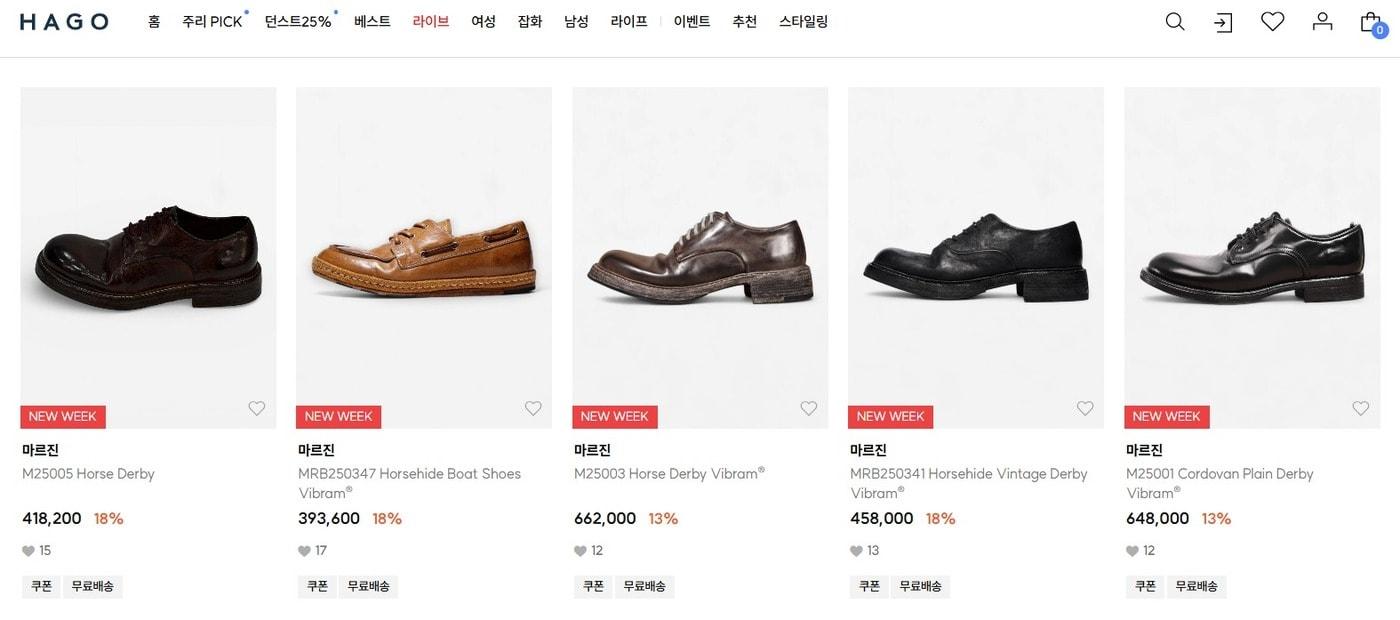The image size is (1400, 620).
Task: Click the 쿠폰 tag under Cordovan Plain Derby
Action: click(x=1145, y=587)
